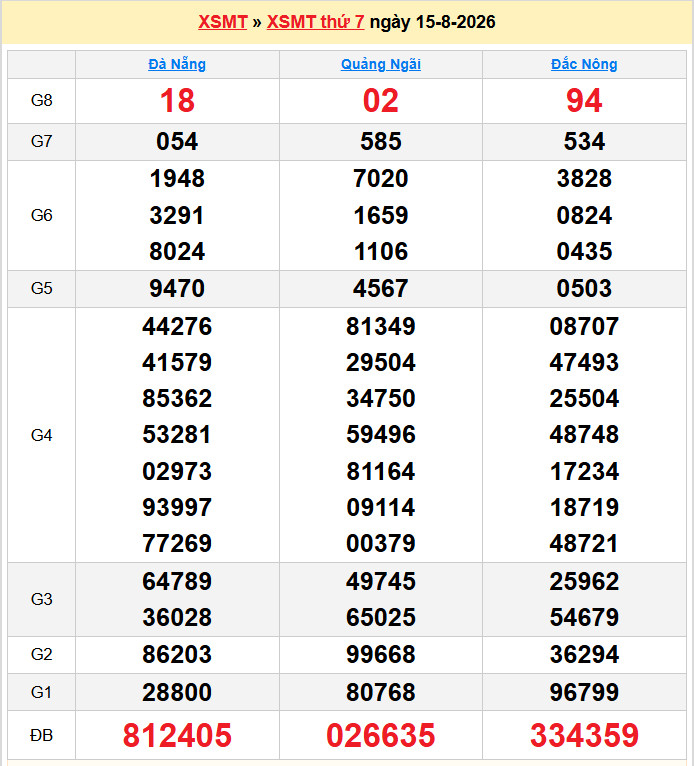Viewport: 694px width, 766px height.
Task: Click the G4 number 25504
Action: pos(584,399)
